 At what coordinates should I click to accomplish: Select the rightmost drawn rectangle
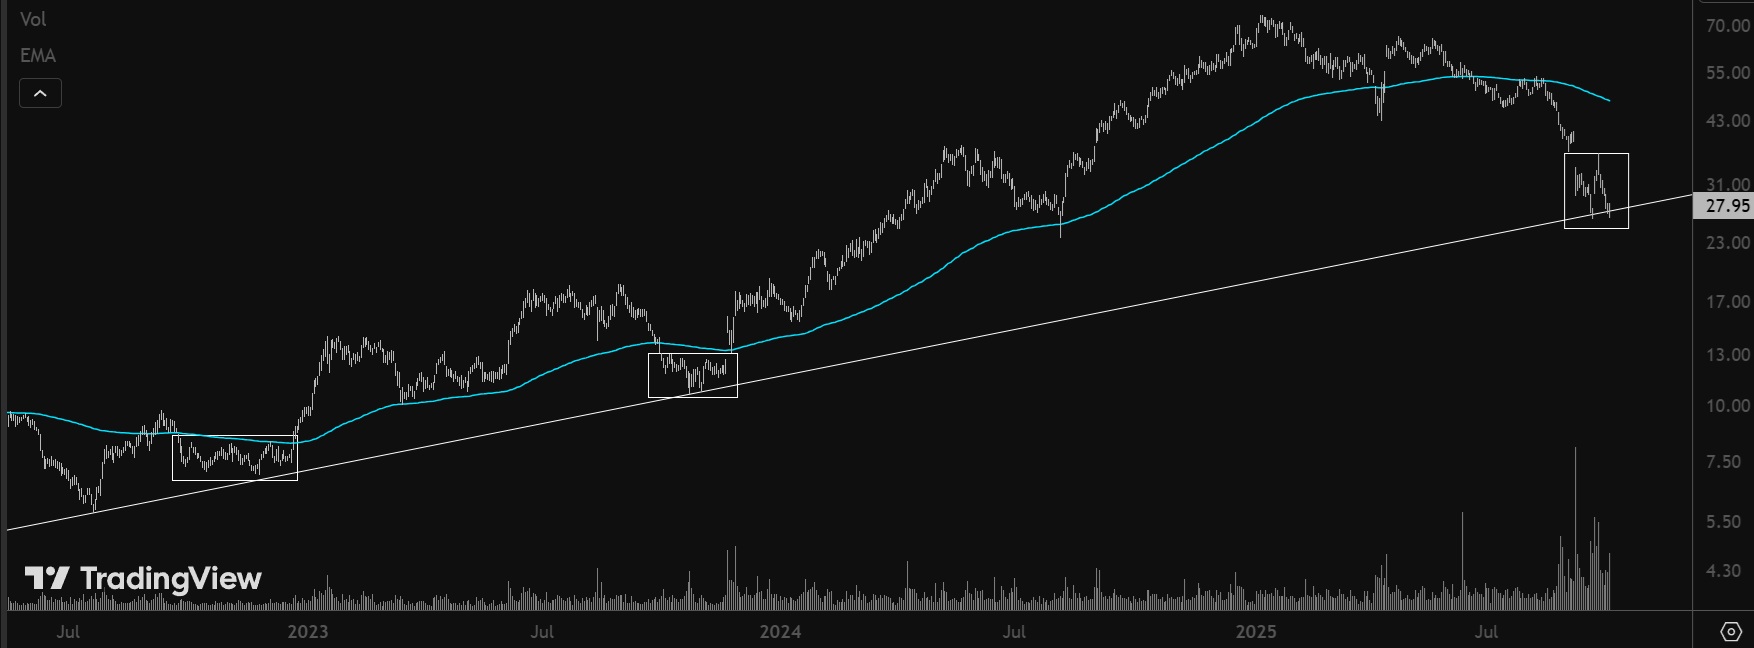1596,154
